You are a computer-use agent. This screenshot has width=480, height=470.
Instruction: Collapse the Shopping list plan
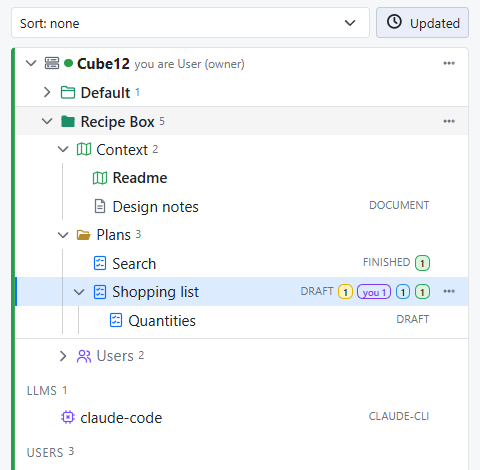(79, 292)
